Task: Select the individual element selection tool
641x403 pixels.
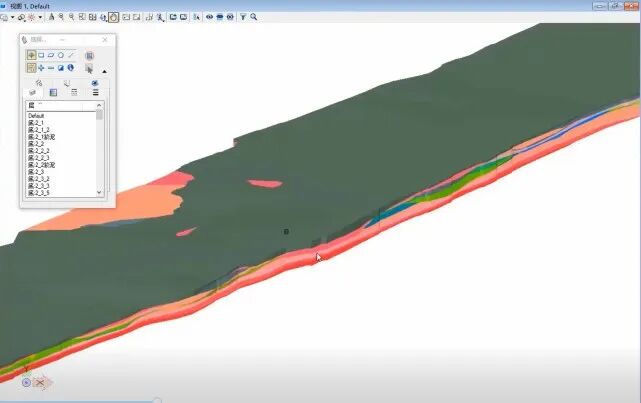Action: coord(31,55)
